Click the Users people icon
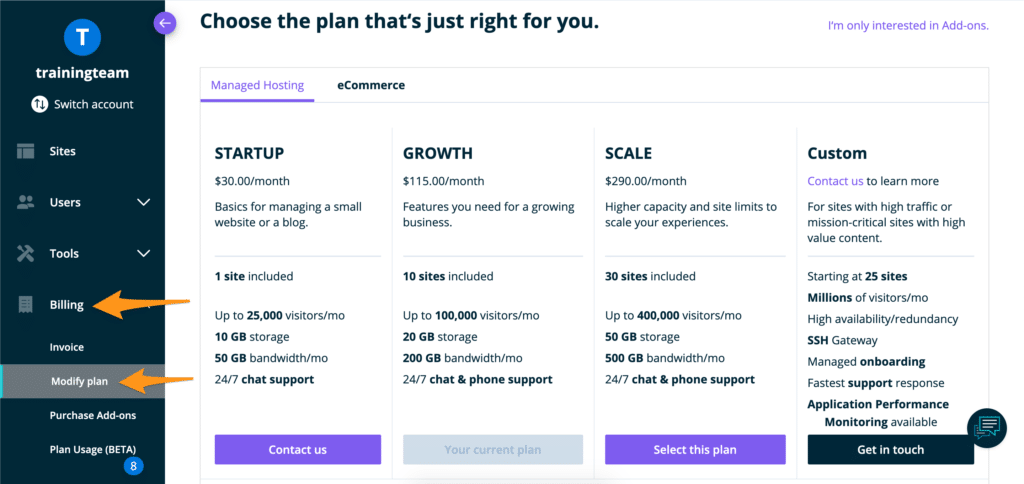This screenshot has width=1024, height=484. coord(25,202)
